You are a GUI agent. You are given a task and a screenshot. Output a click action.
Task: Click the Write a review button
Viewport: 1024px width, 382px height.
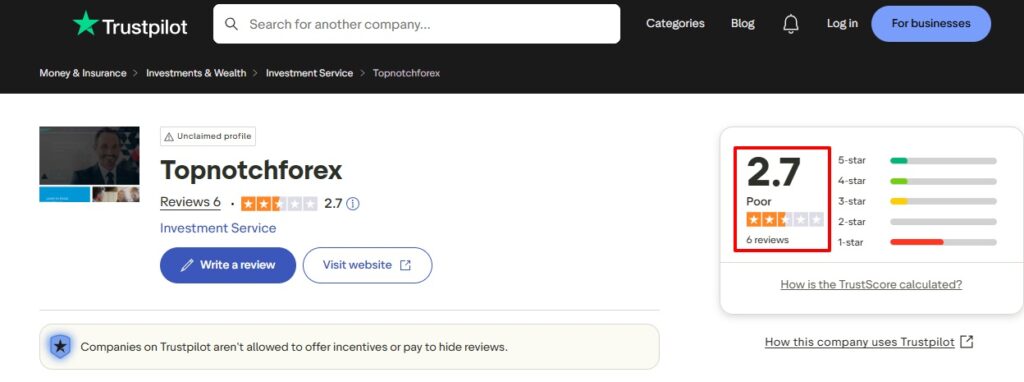click(228, 265)
